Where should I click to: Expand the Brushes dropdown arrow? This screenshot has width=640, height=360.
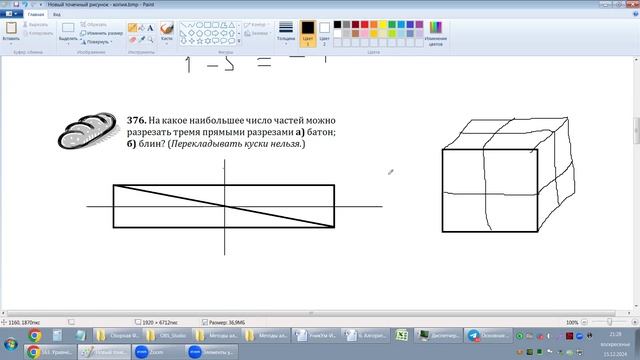167,43
